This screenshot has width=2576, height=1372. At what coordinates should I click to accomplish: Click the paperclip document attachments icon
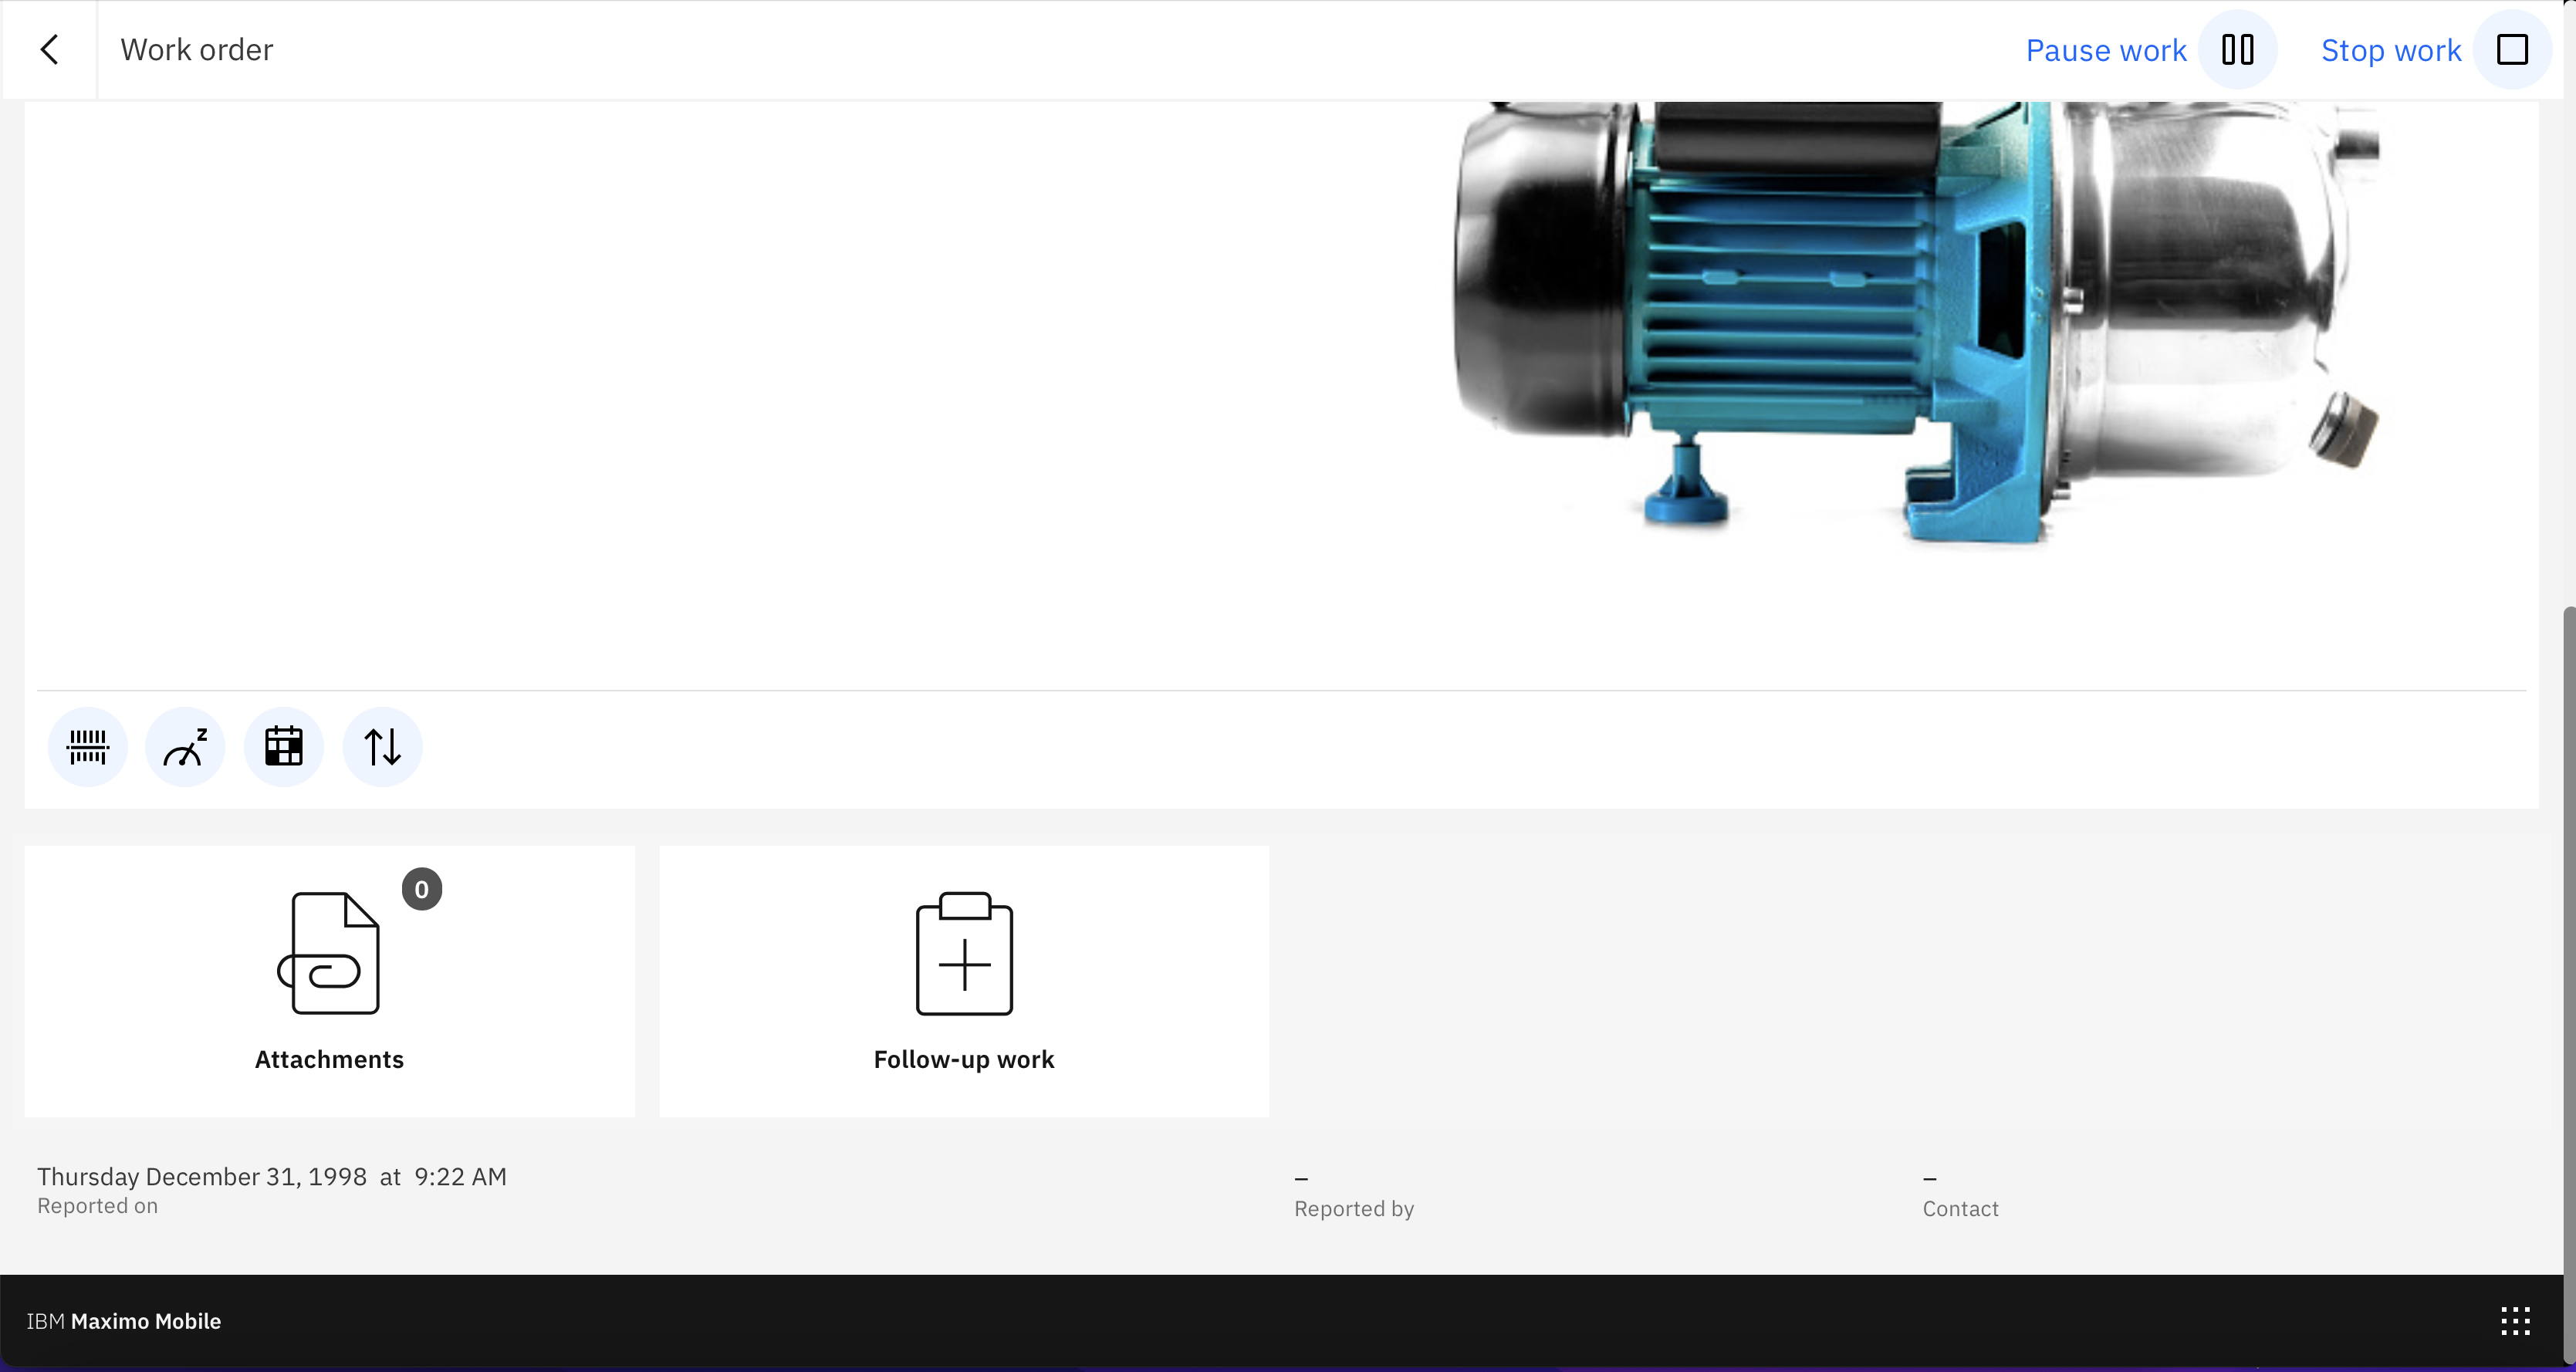tap(329, 954)
